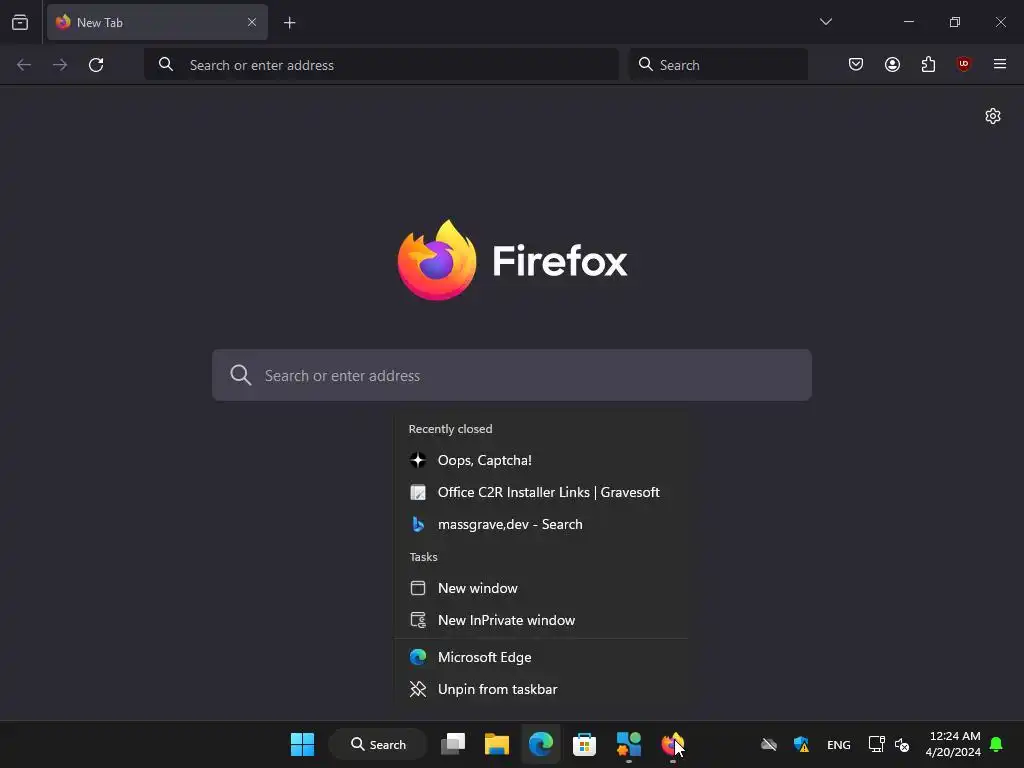
Task: Reopen the massgrave.dev - Search page
Action: click(x=541, y=524)
